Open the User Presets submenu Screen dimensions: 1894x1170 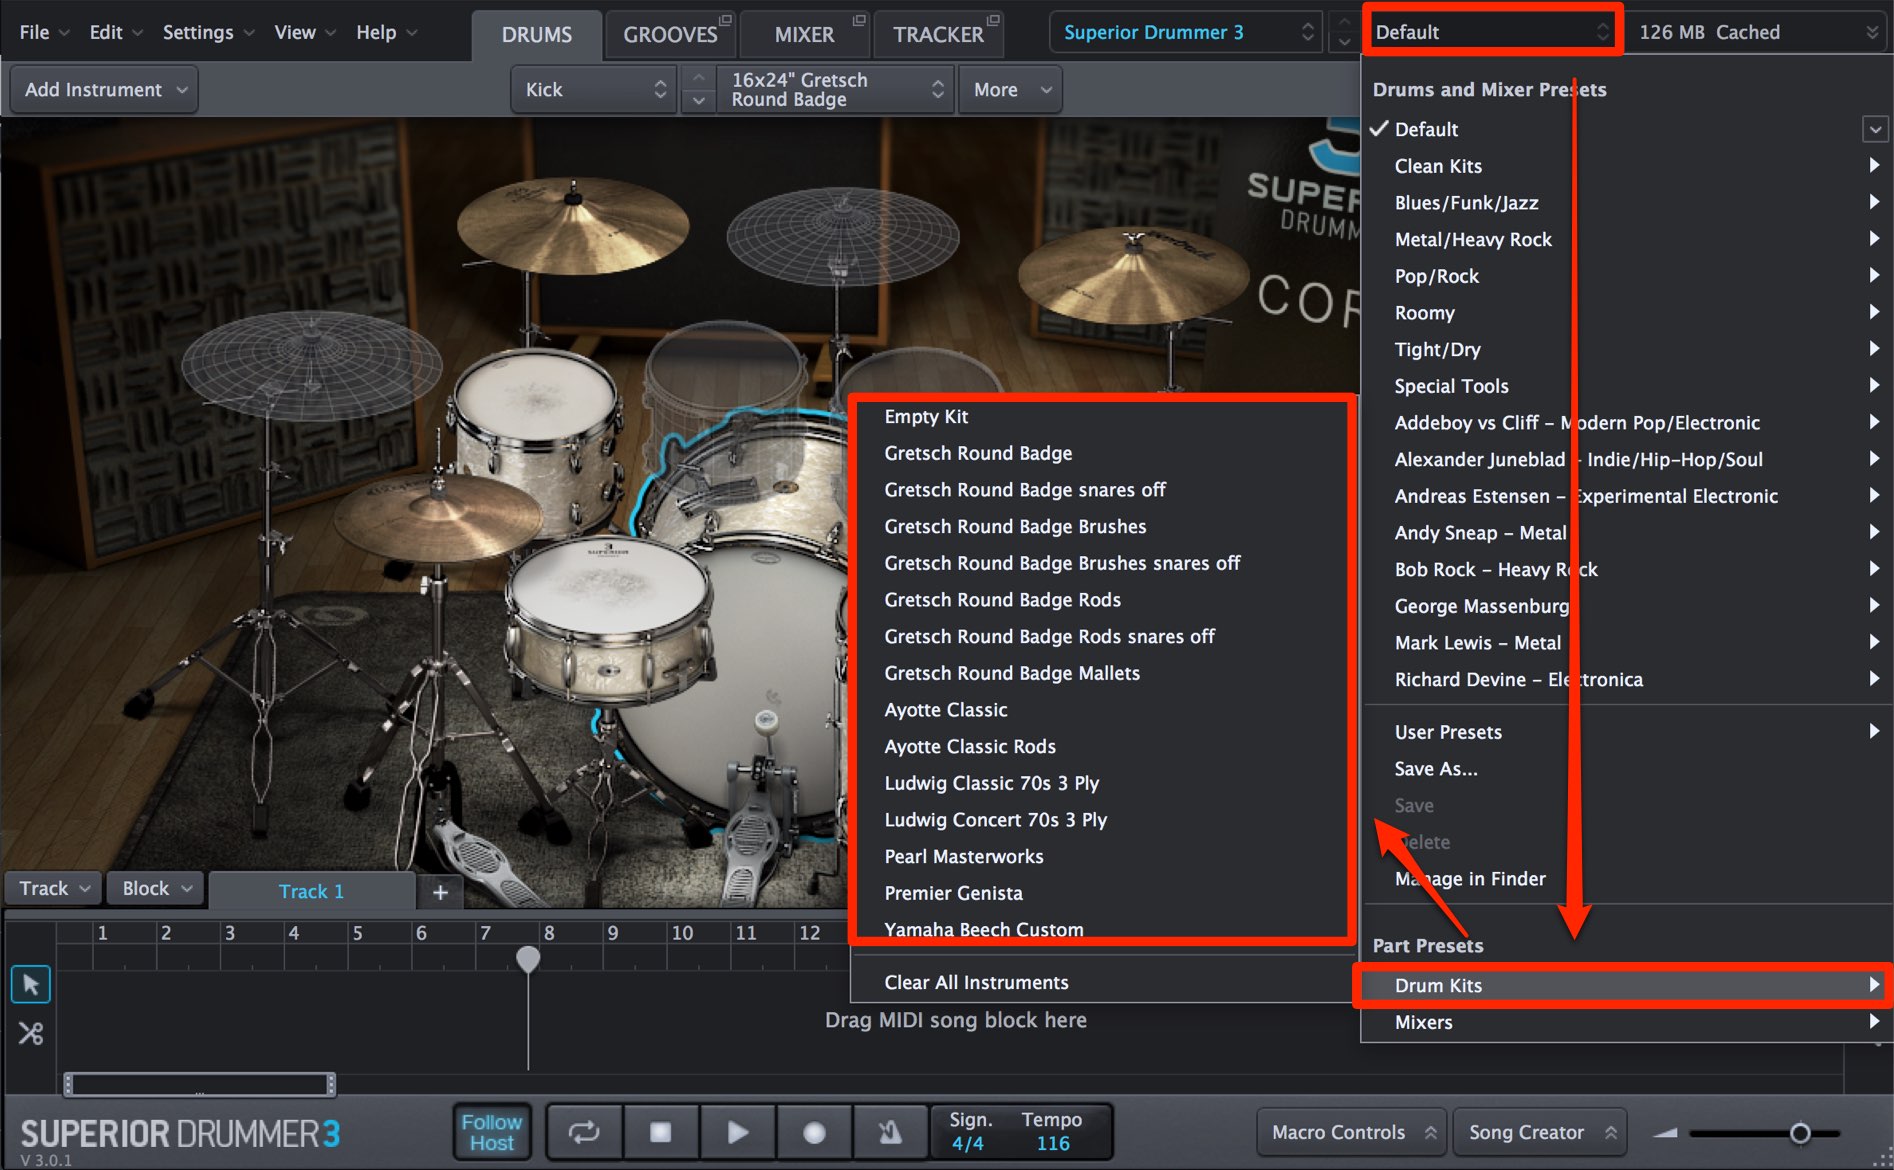1626,732
